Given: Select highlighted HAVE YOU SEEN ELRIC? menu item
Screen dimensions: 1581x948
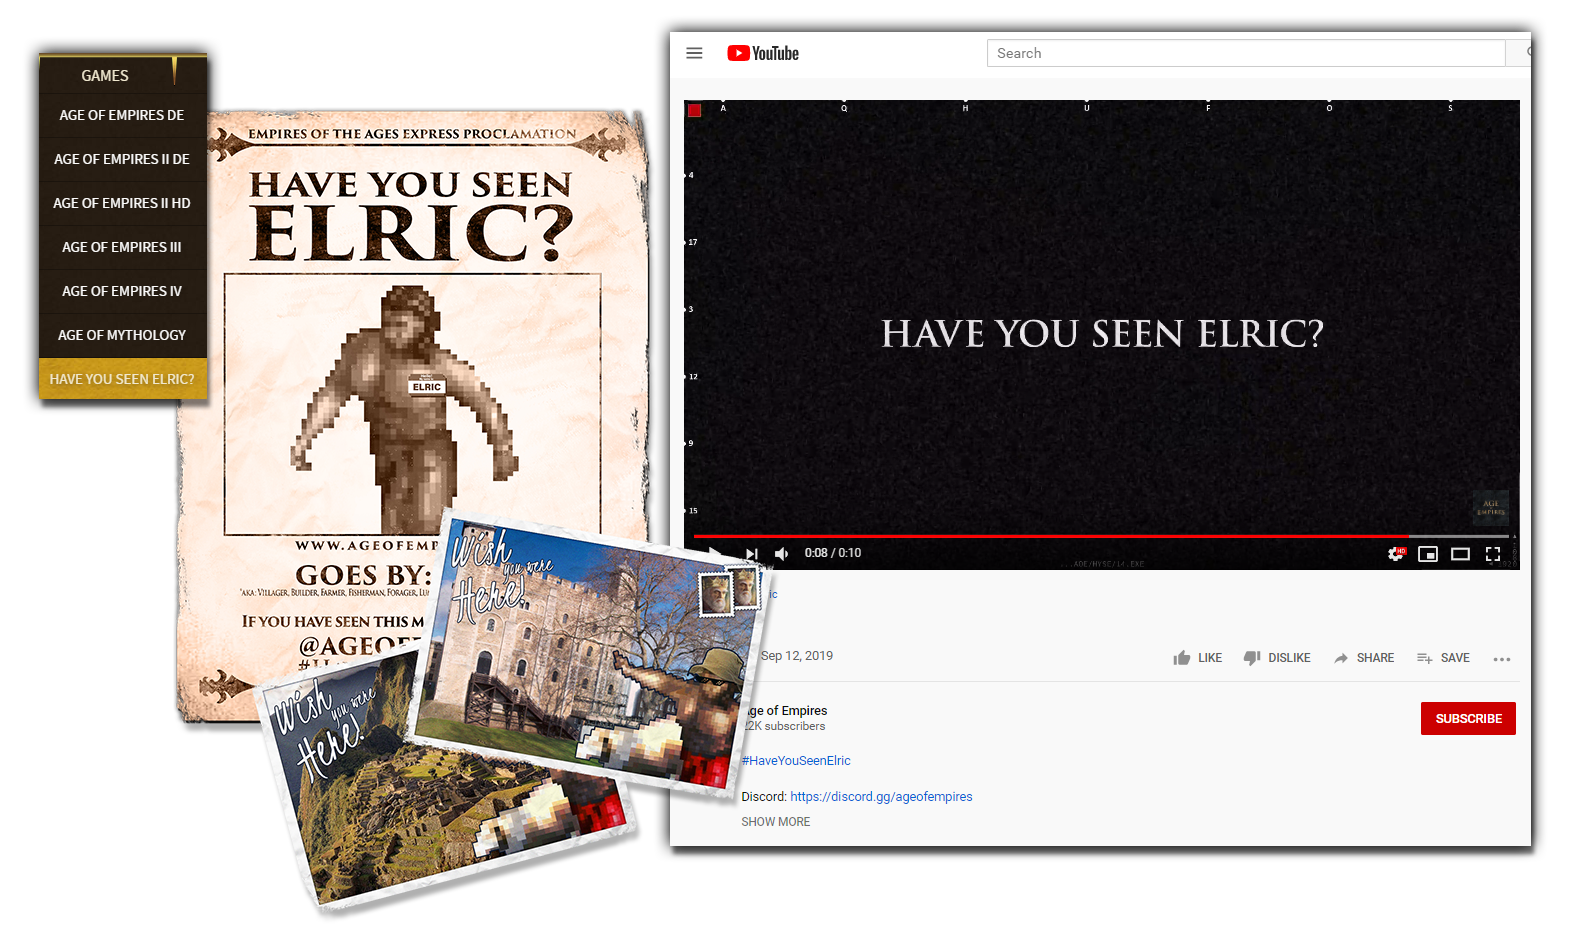Looking at the screenshot, I should click(x=122, y=379).
